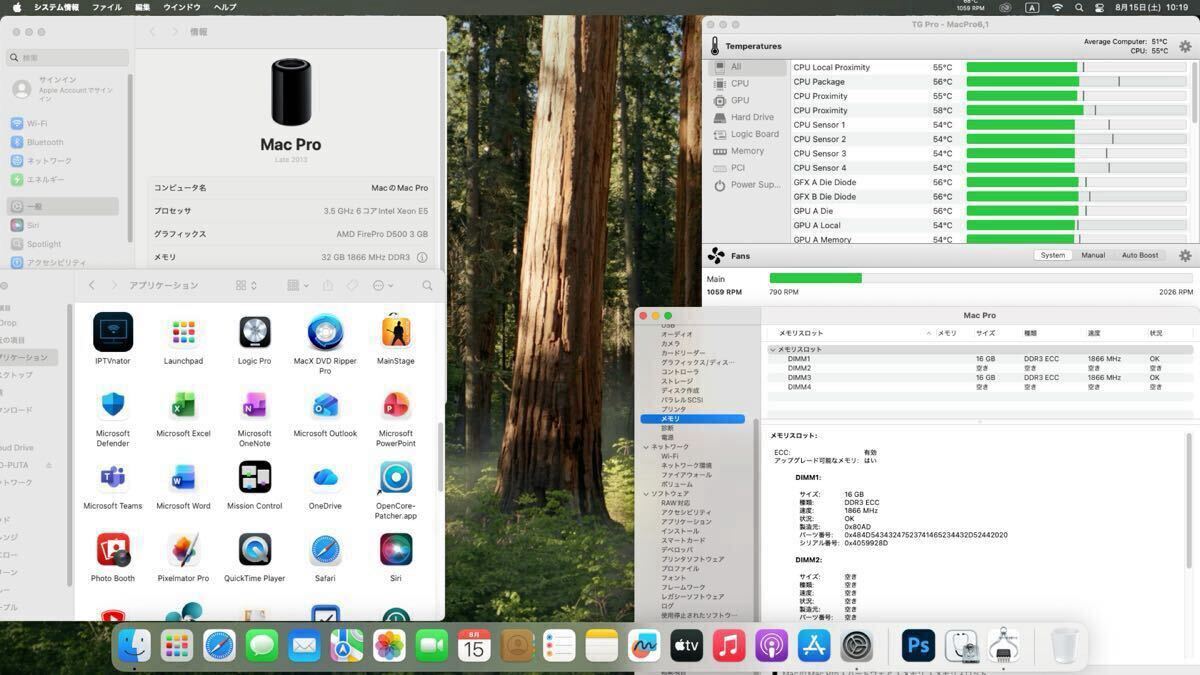Collapse the ネットワーク section in sidebar
This screenshot has height=675, width=1200.
click(x=646, y=447)
